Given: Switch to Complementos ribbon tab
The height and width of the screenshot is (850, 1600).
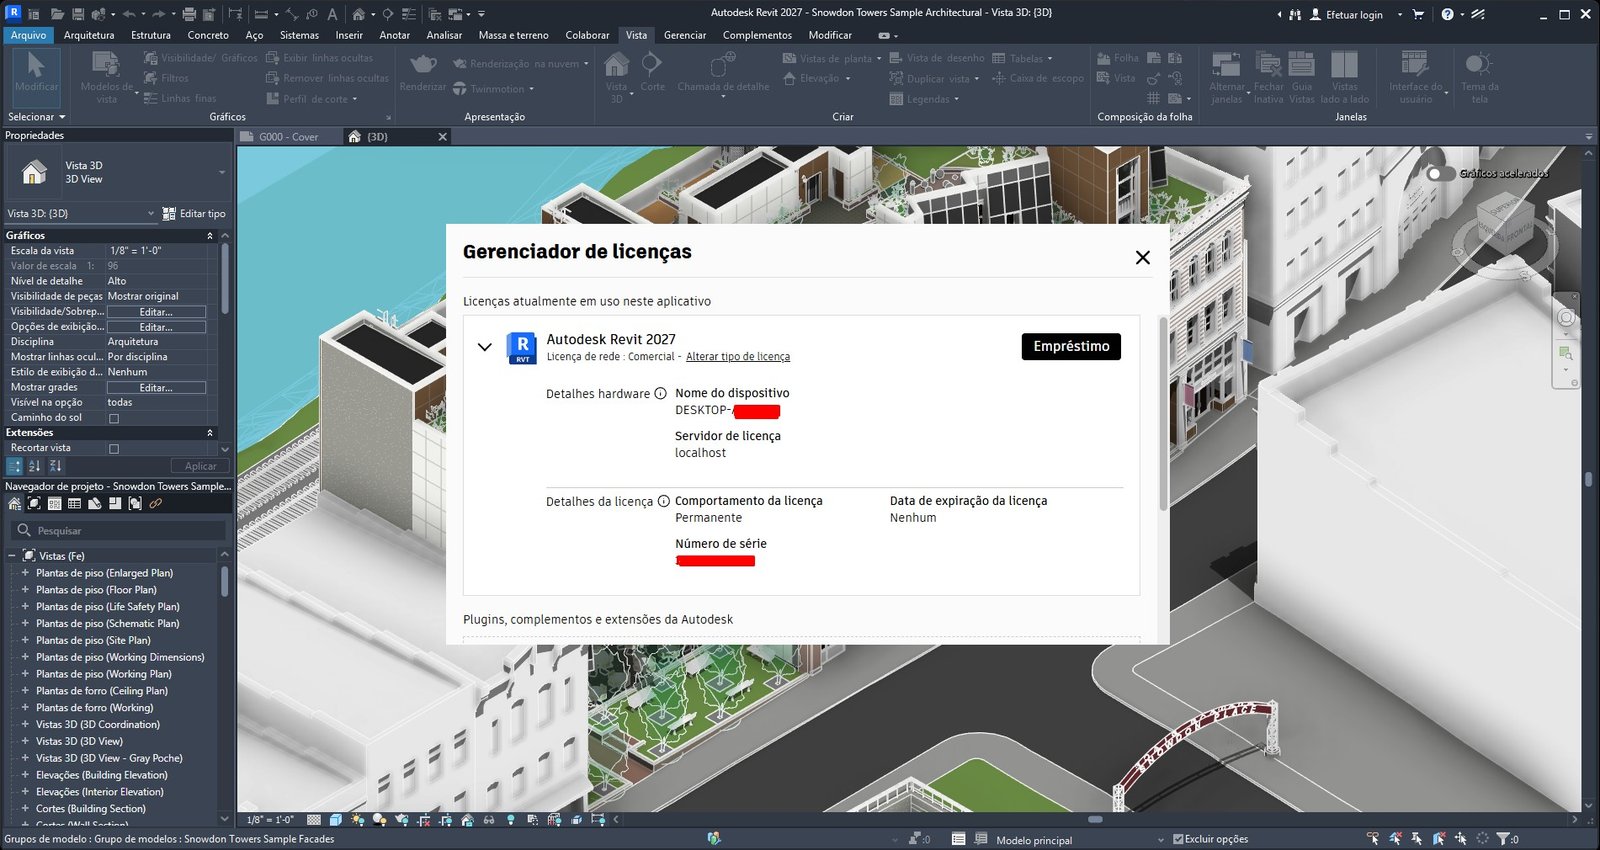Looking at the screenshot, I should click(757, 35).
